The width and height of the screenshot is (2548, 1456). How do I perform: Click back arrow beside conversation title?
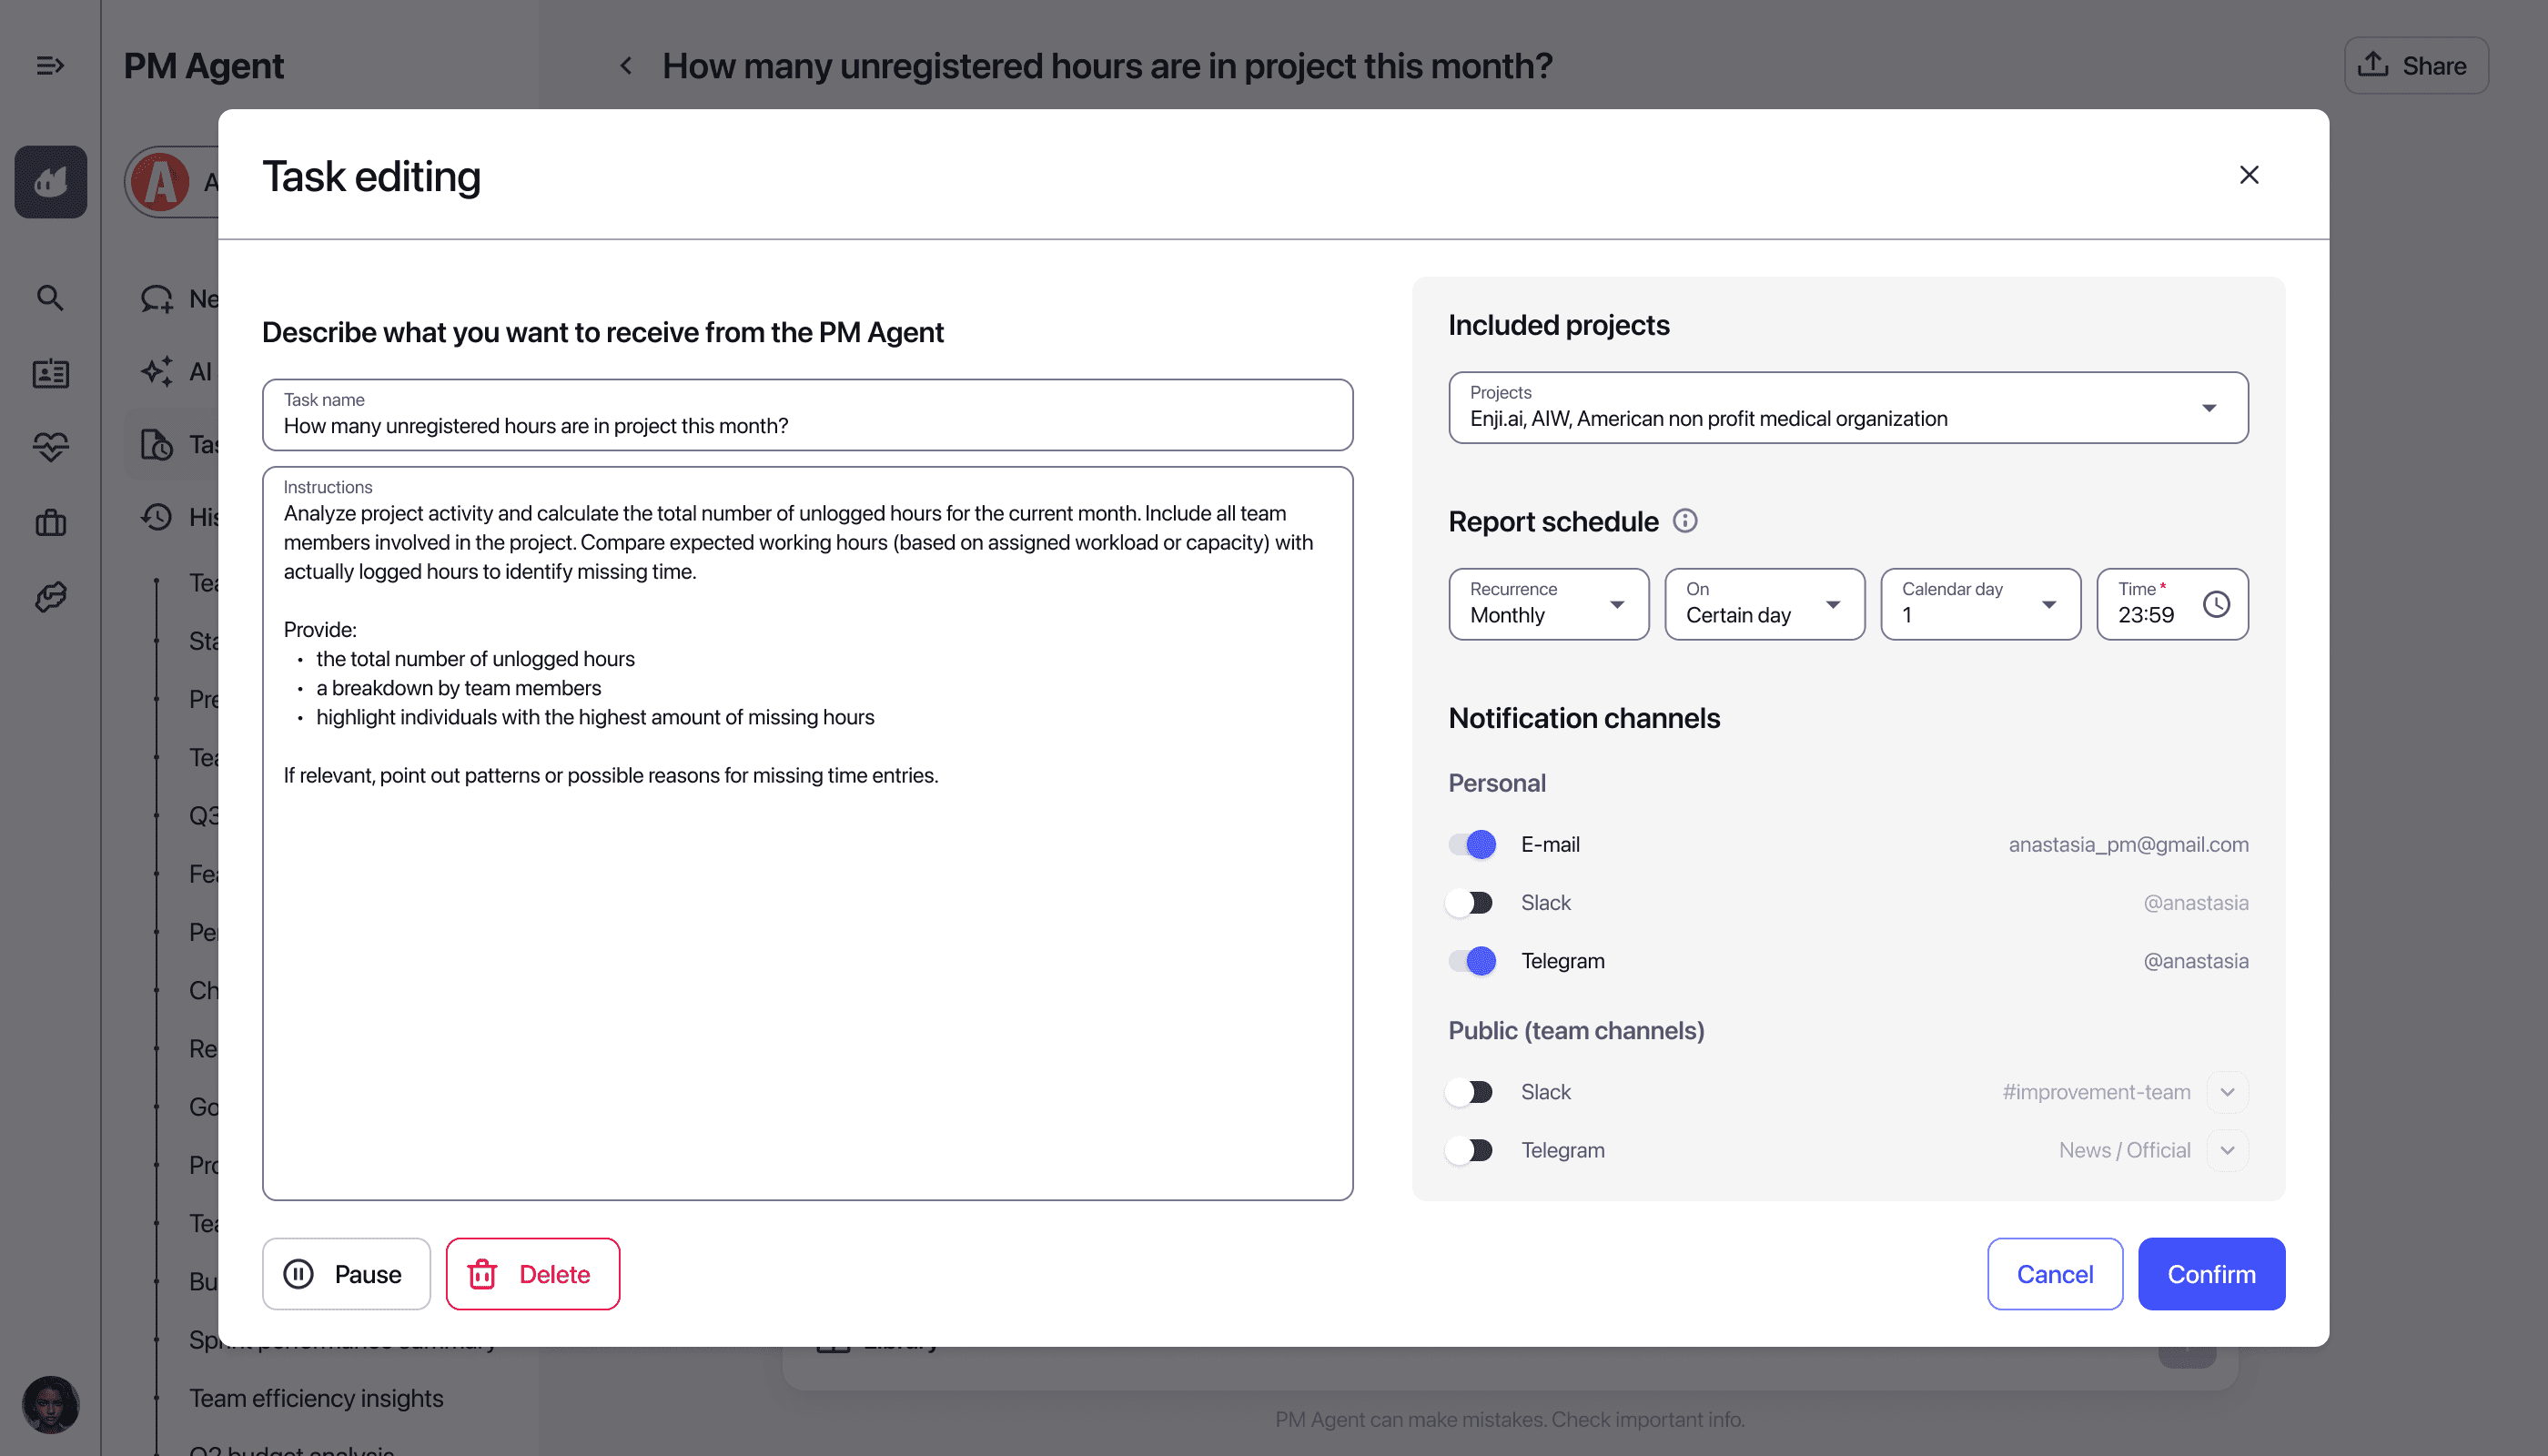(626, 66)
